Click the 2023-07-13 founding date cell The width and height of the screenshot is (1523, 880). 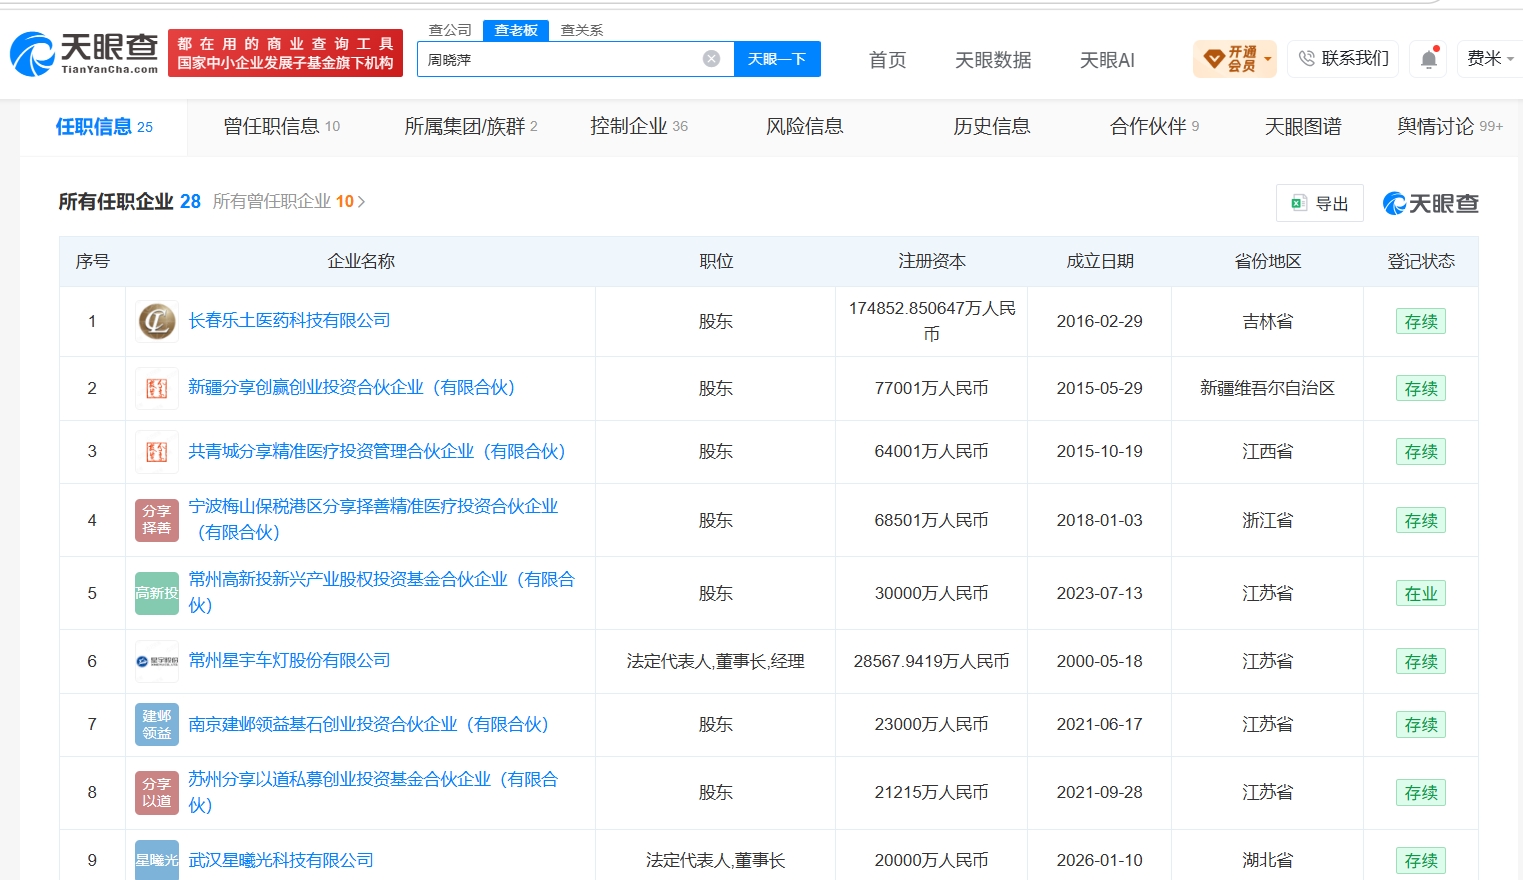pos(1100,593)
